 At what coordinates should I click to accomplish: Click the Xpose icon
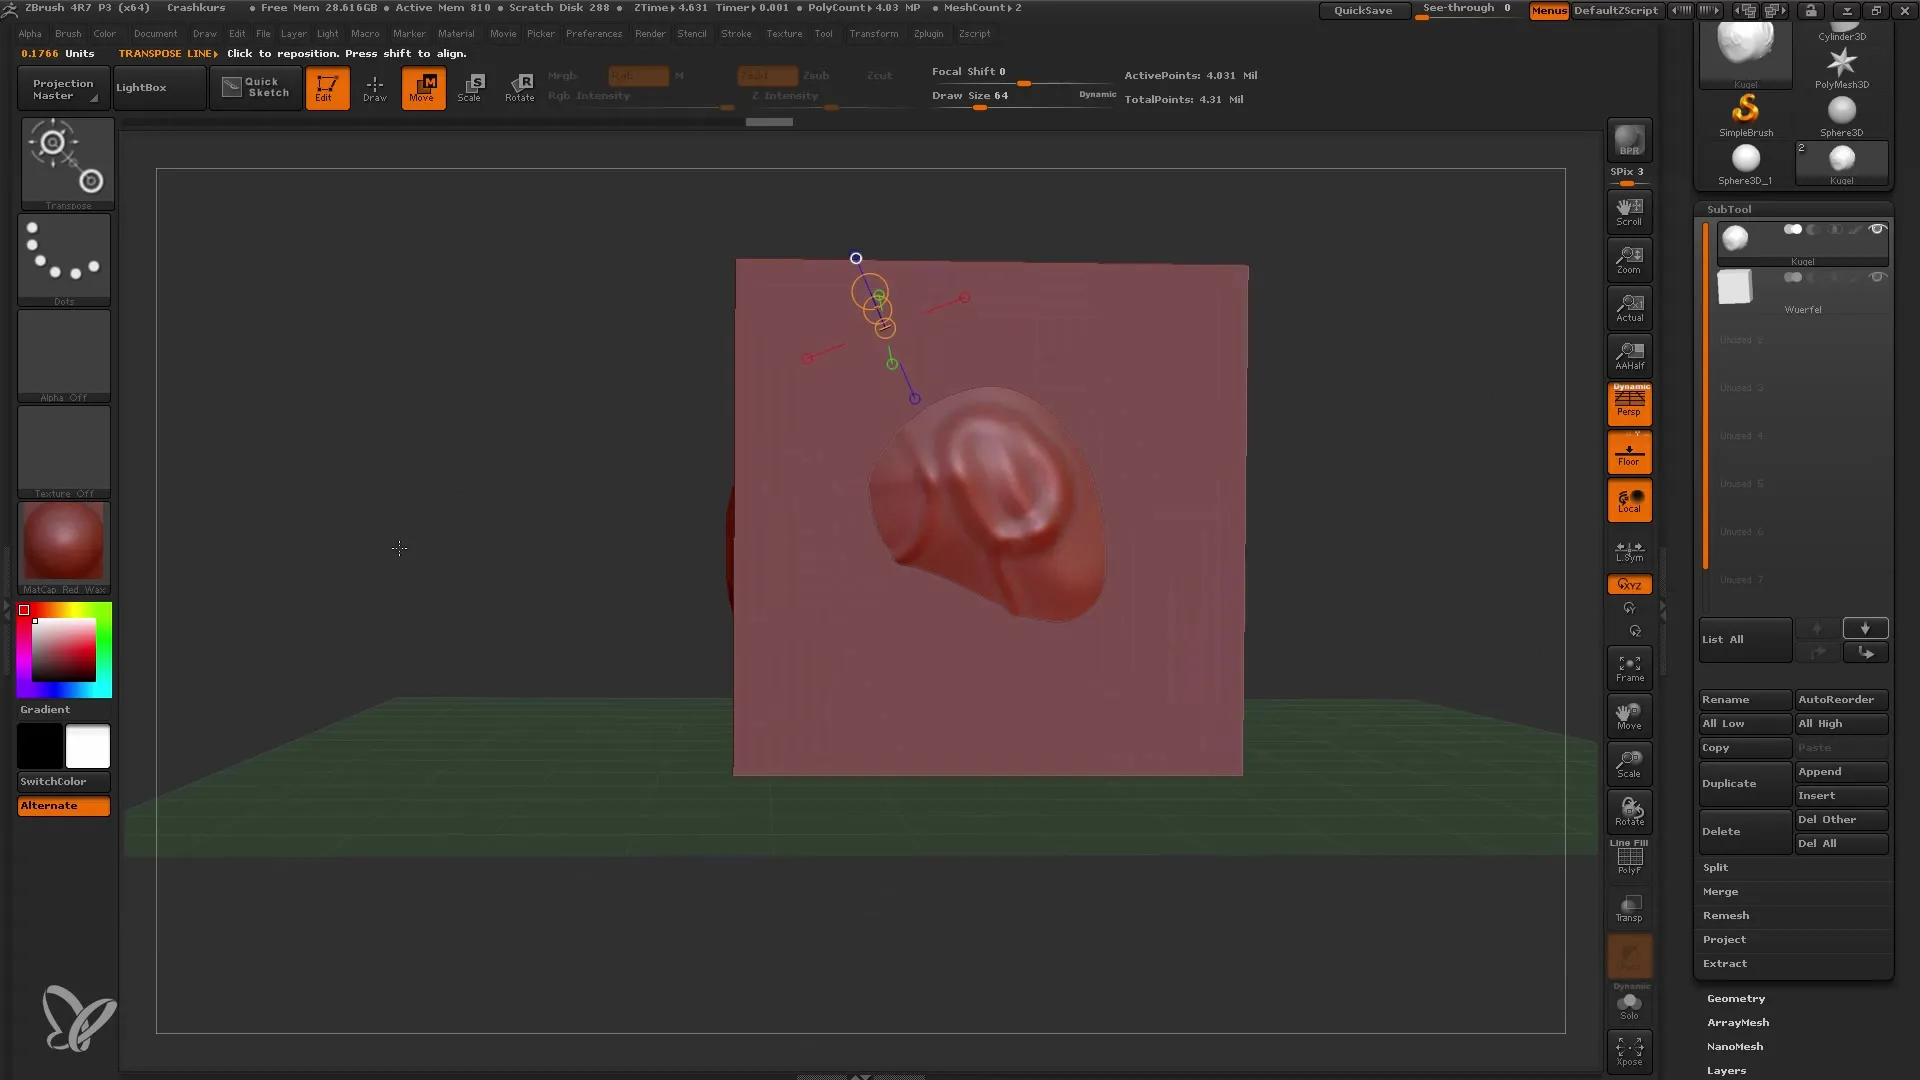(1629, 1051)
